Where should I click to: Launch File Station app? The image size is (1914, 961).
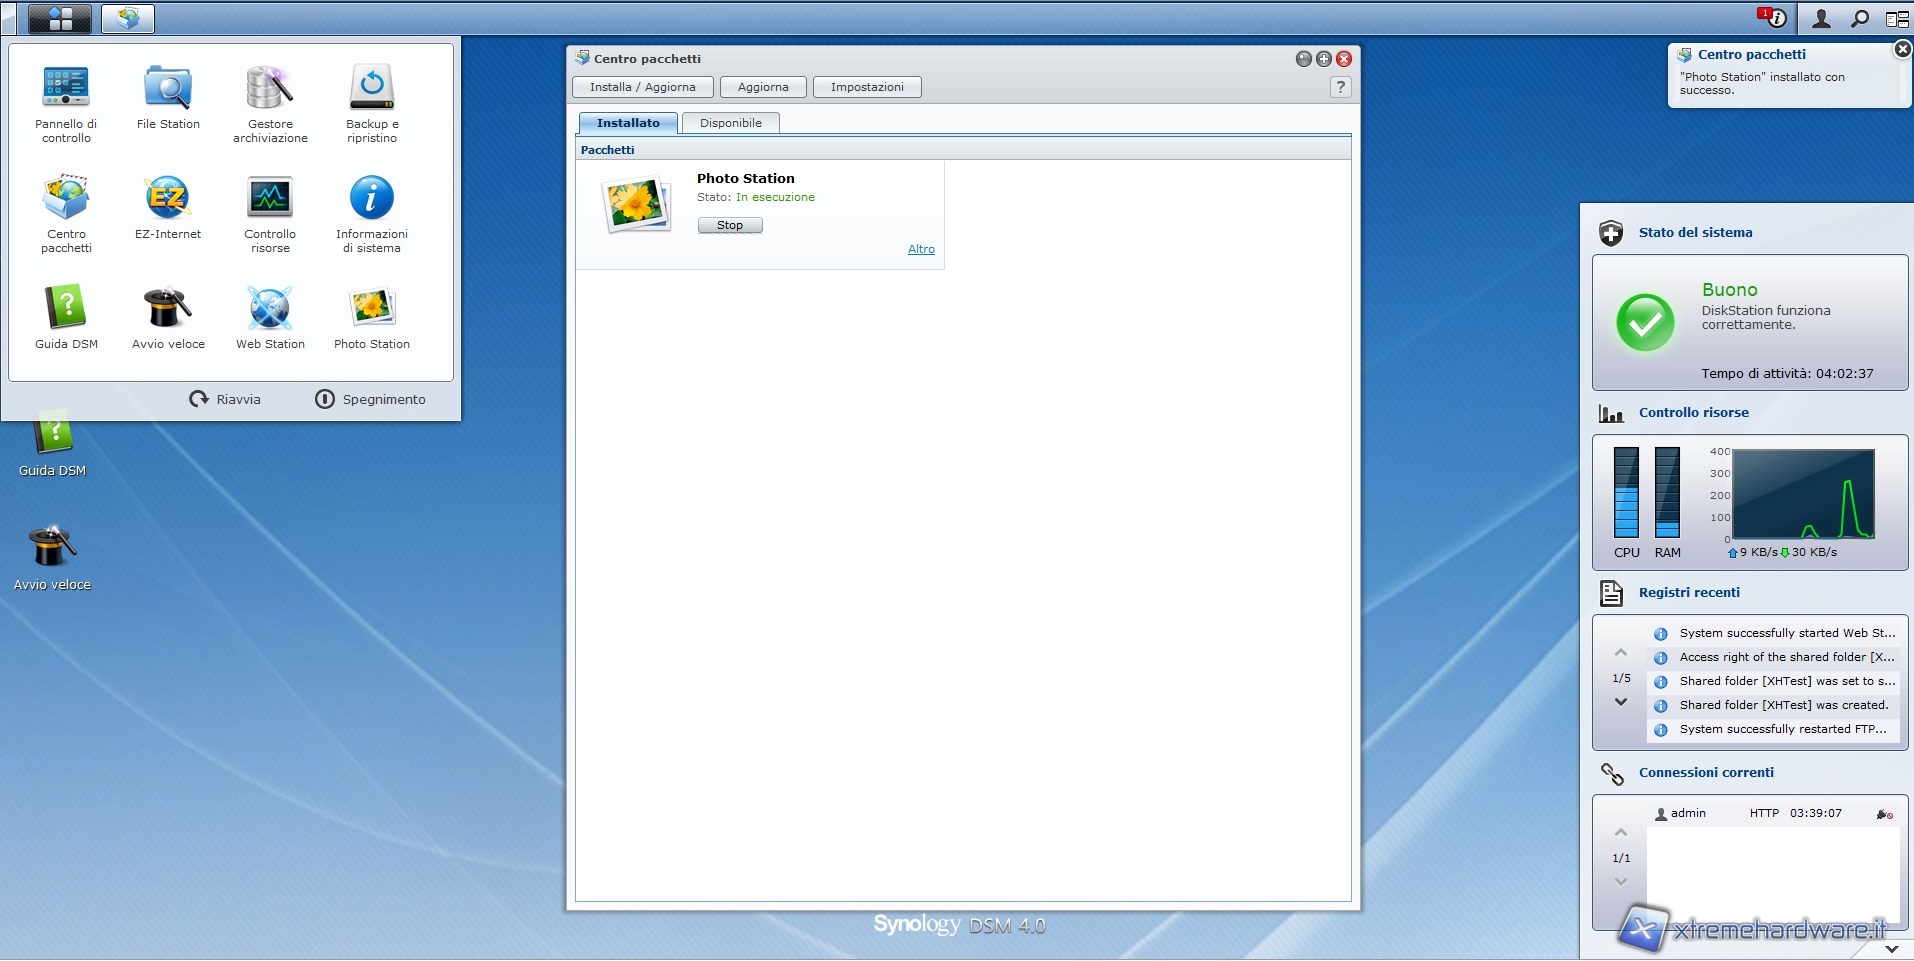point(168,90)
